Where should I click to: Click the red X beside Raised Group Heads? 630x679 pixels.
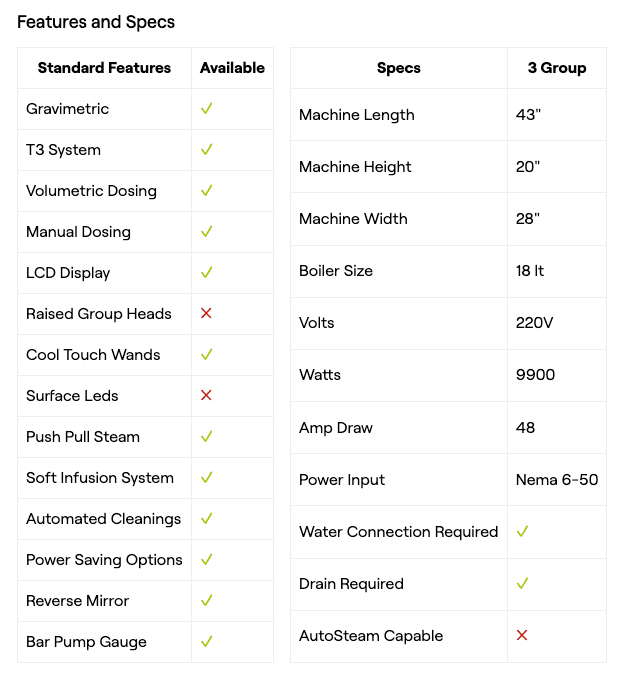pos(206,314)
